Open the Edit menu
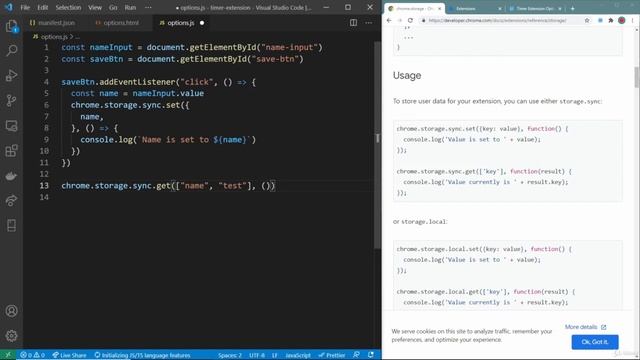Screen dimensions: 640x360 pos(42,7)
